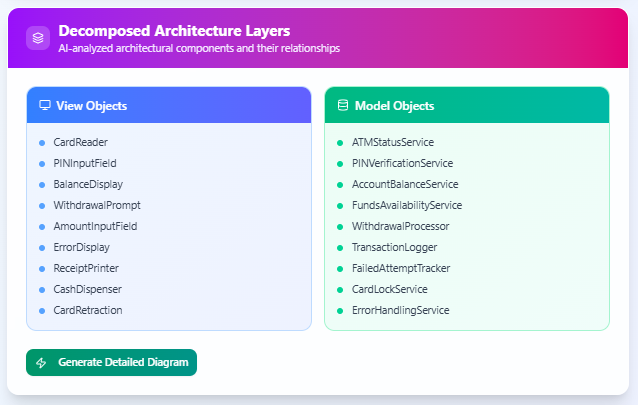Click the monitor icon beside View Objects
Viewport: 638px width, 405px height.
coord(44,105)
